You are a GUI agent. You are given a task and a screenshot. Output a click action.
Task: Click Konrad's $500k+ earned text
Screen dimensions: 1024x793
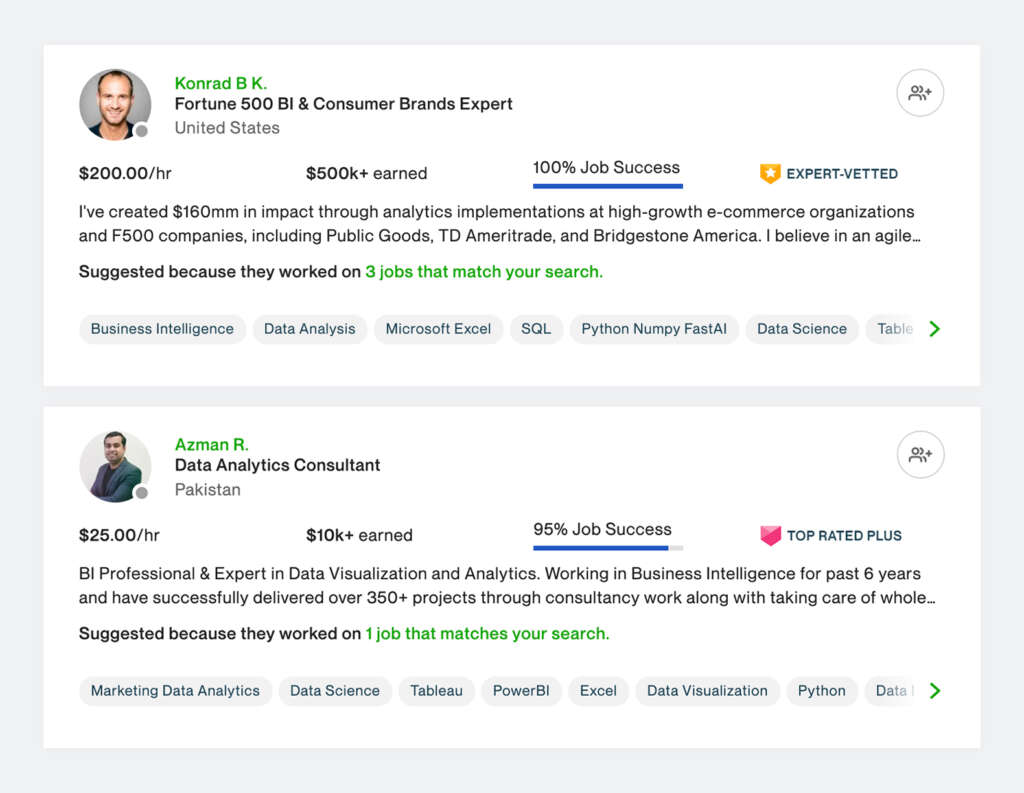click(x=367, y=172)
